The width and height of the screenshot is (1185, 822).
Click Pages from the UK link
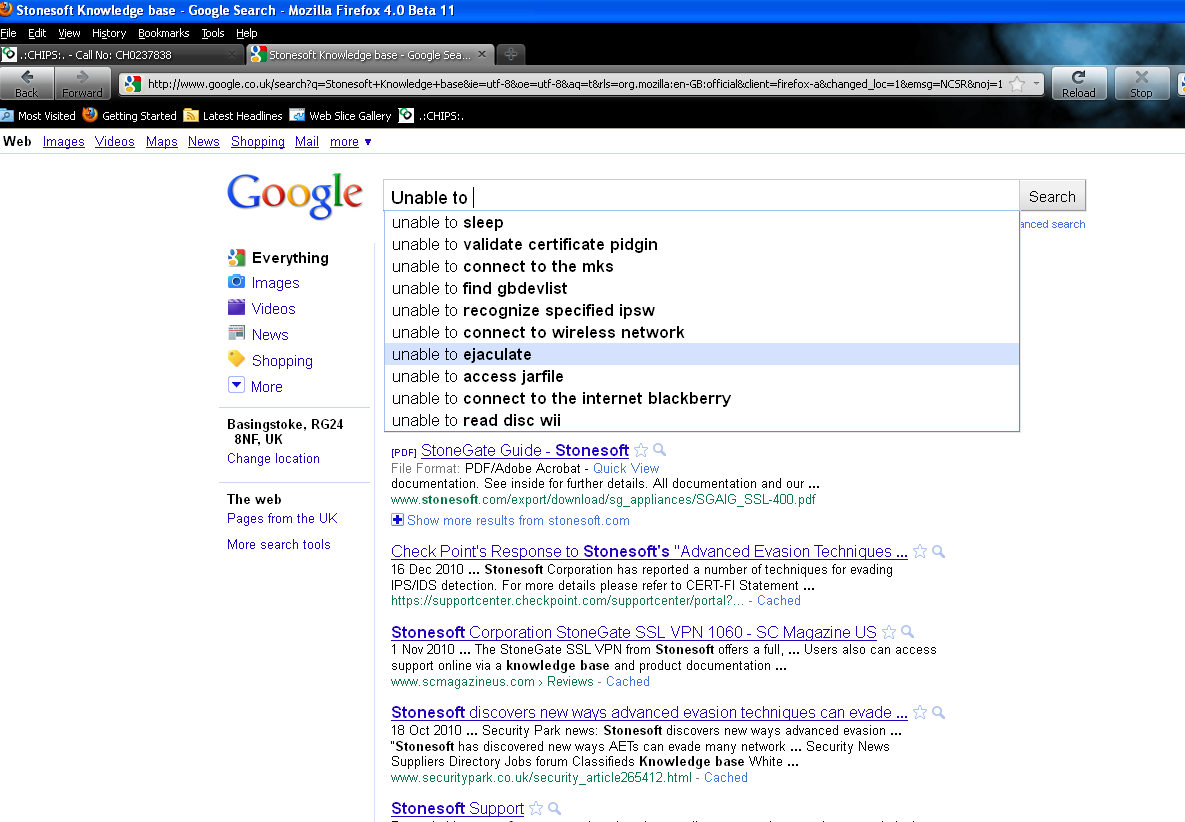tap(282, 518)
